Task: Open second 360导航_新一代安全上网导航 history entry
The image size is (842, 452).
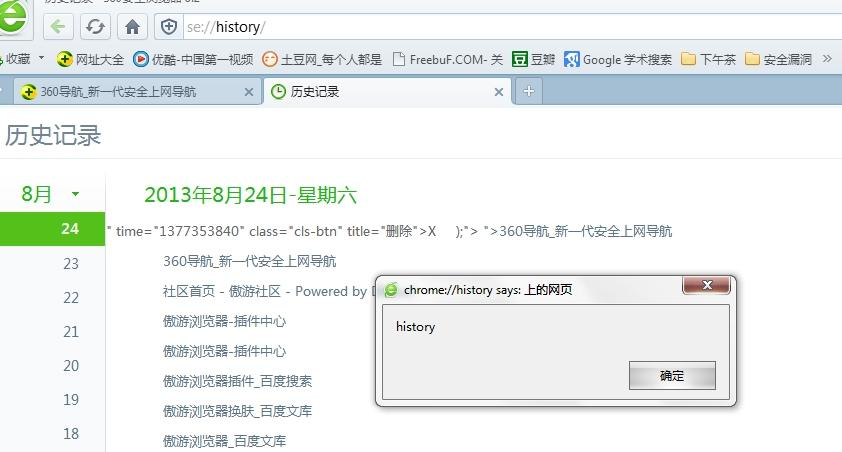Action: (x=250, y=261)
